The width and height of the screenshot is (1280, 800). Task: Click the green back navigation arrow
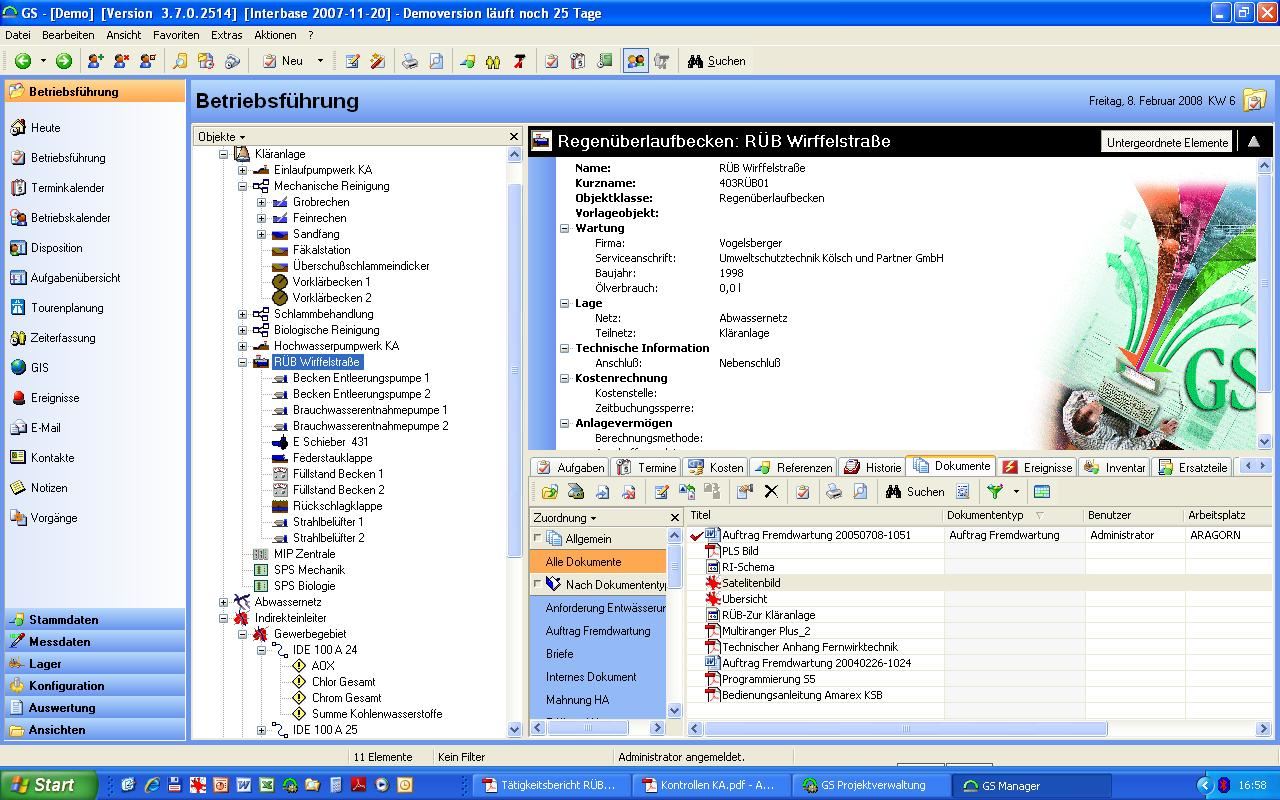click(x=22, y=61)
